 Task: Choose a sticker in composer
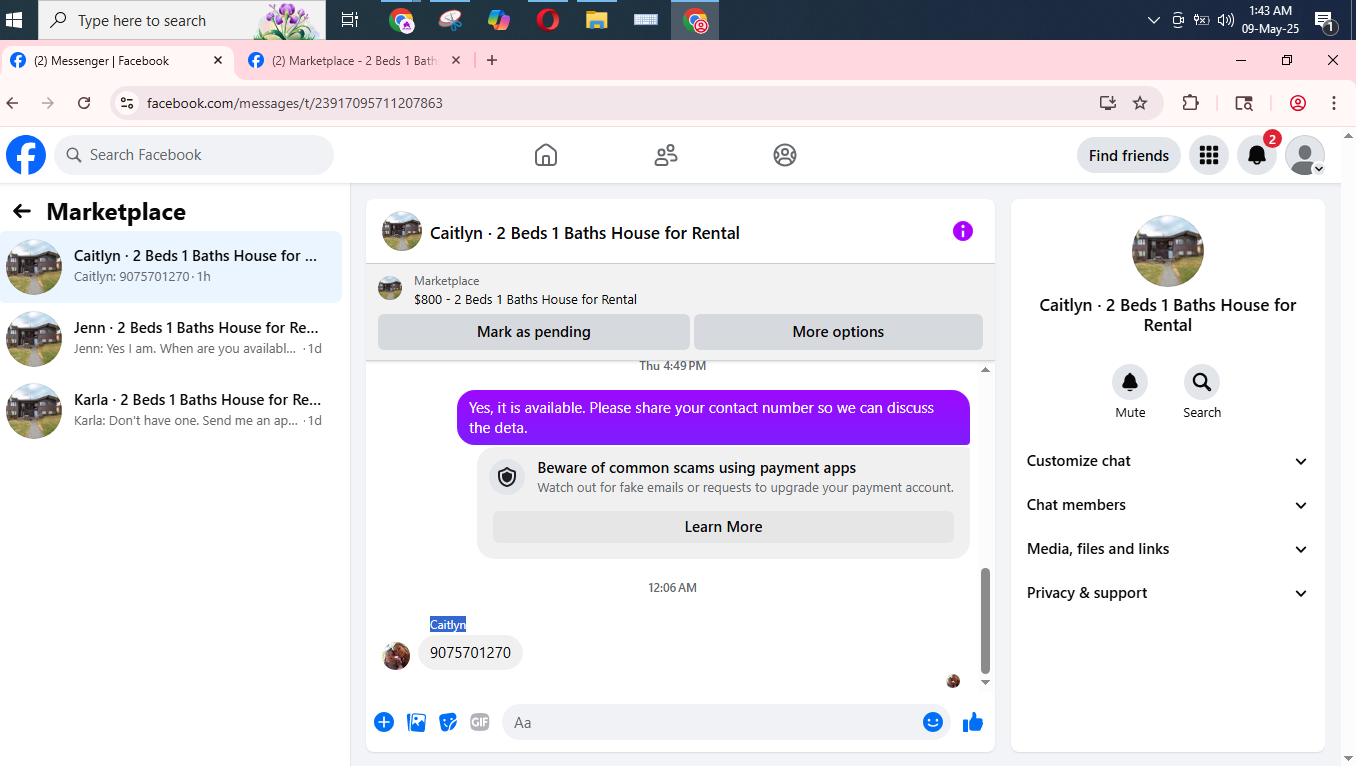pos(449,722)
